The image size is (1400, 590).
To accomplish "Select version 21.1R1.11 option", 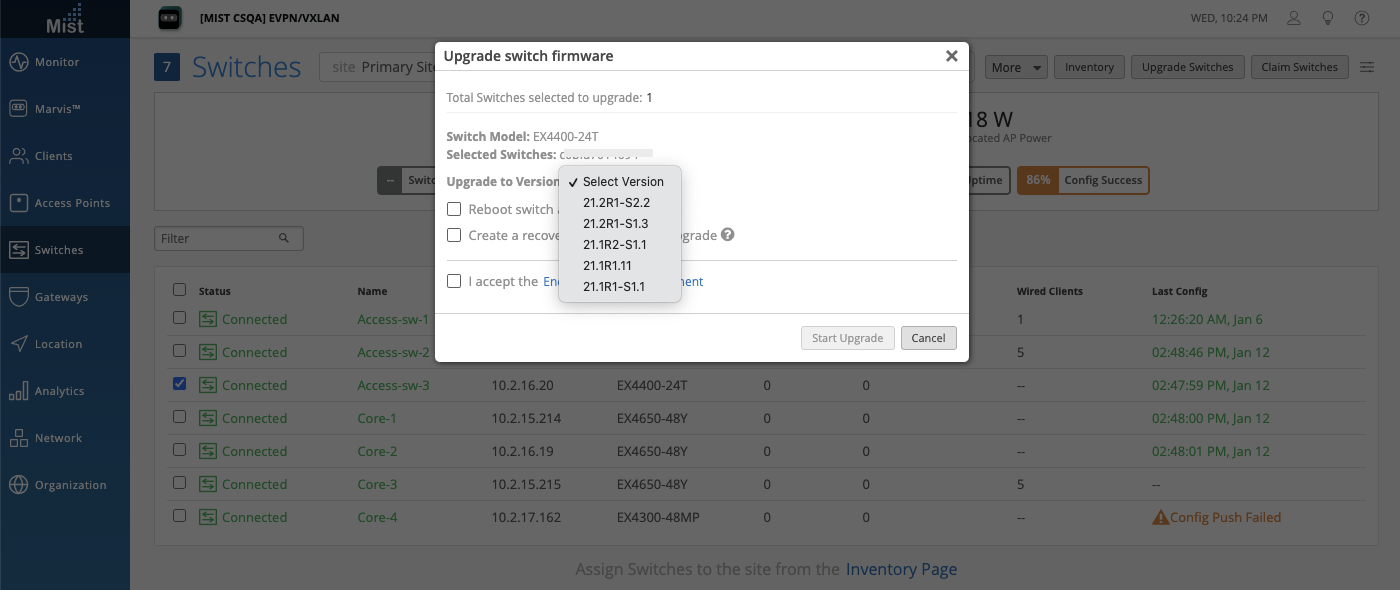I will [x=607, y=266].
